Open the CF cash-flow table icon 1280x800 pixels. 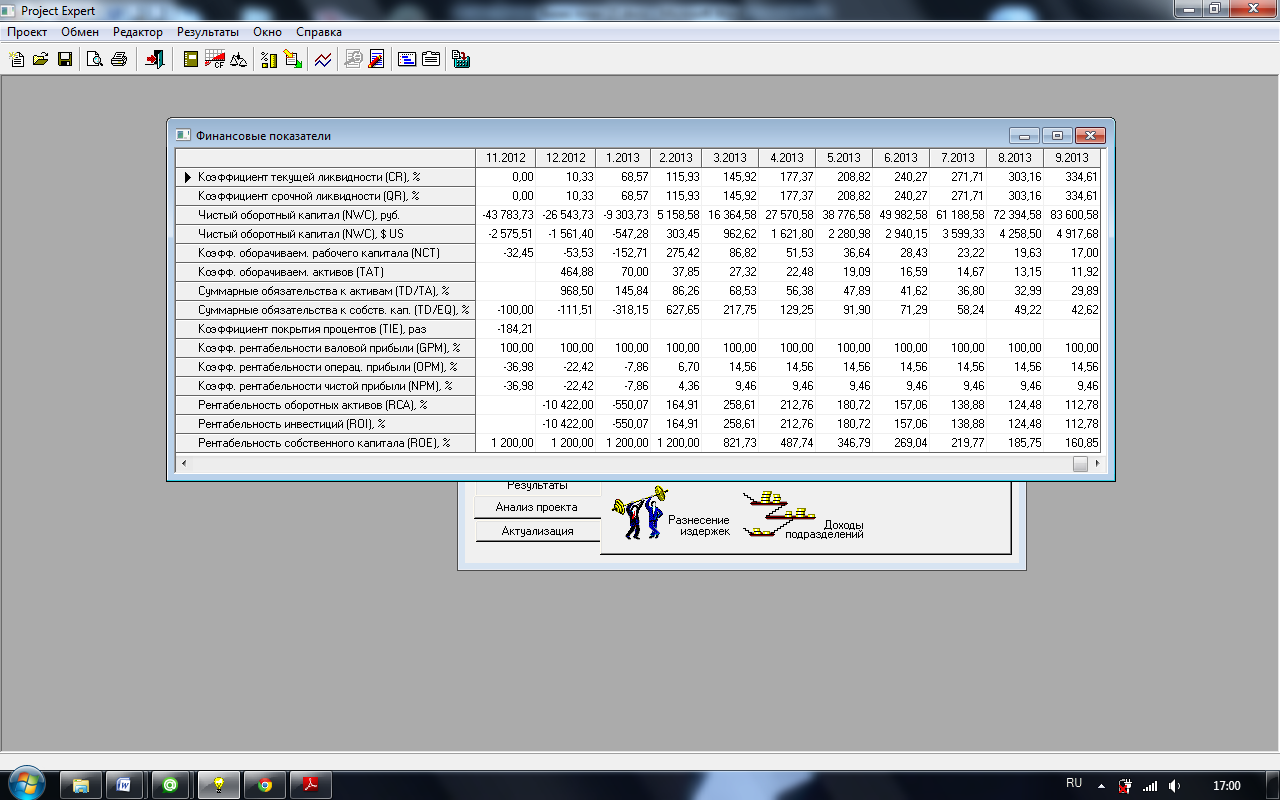point(214,59)
